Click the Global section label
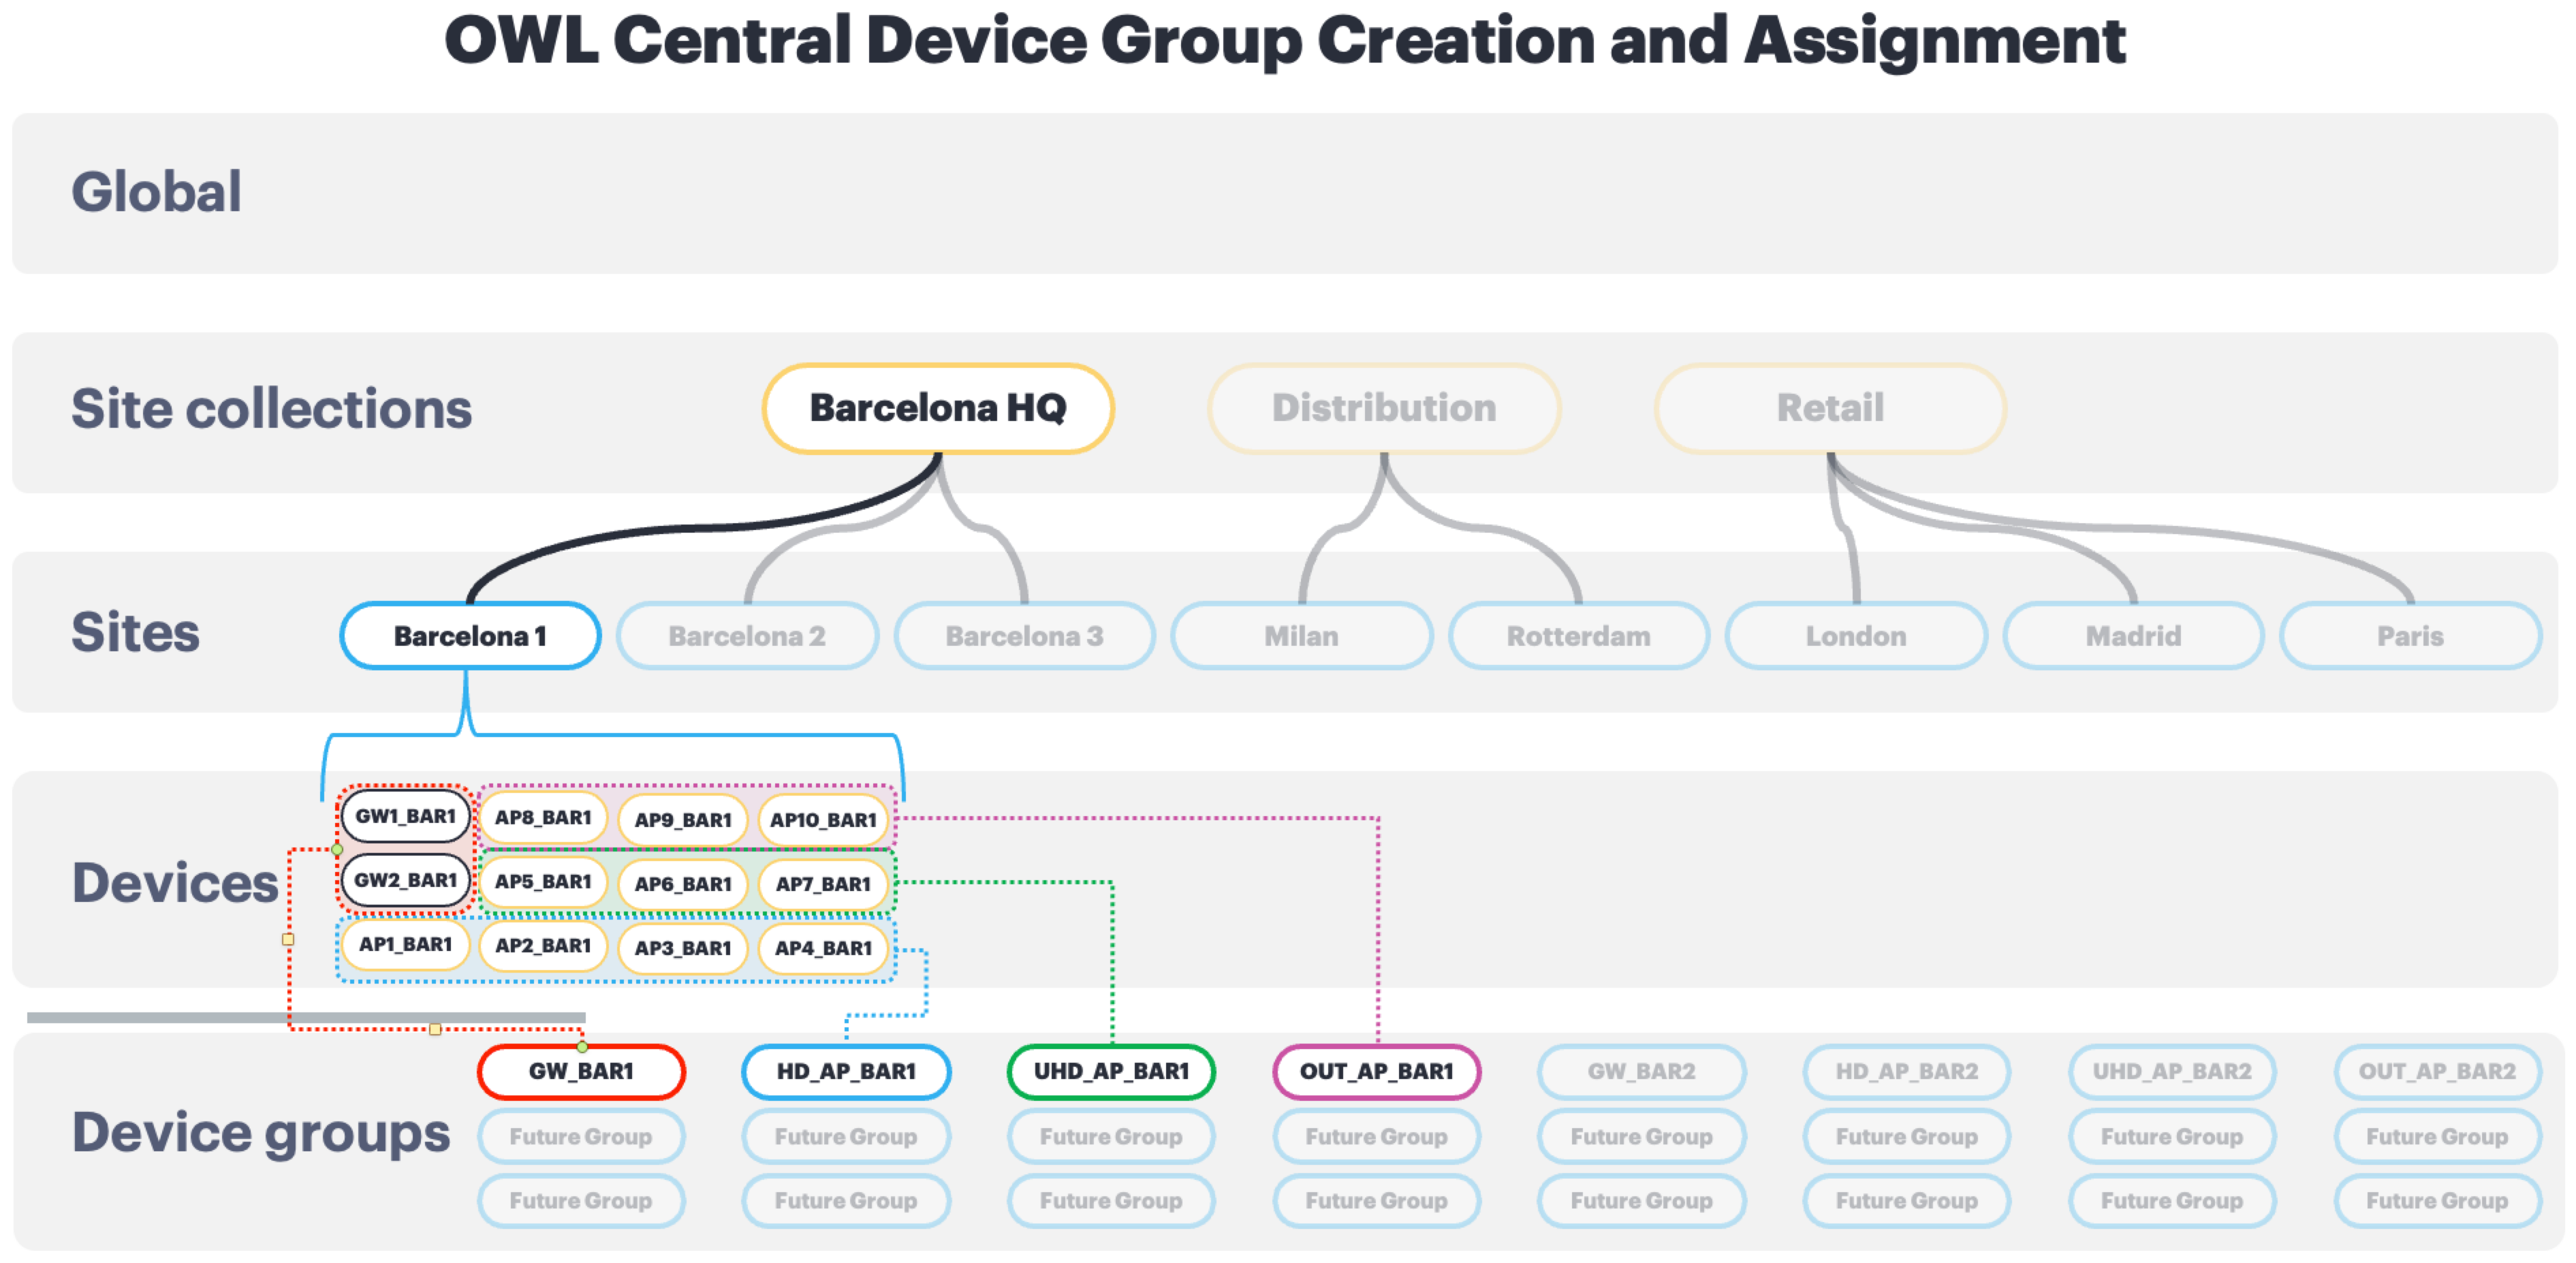Viewport: 2576px width, 1263px height. coord(156,192)
